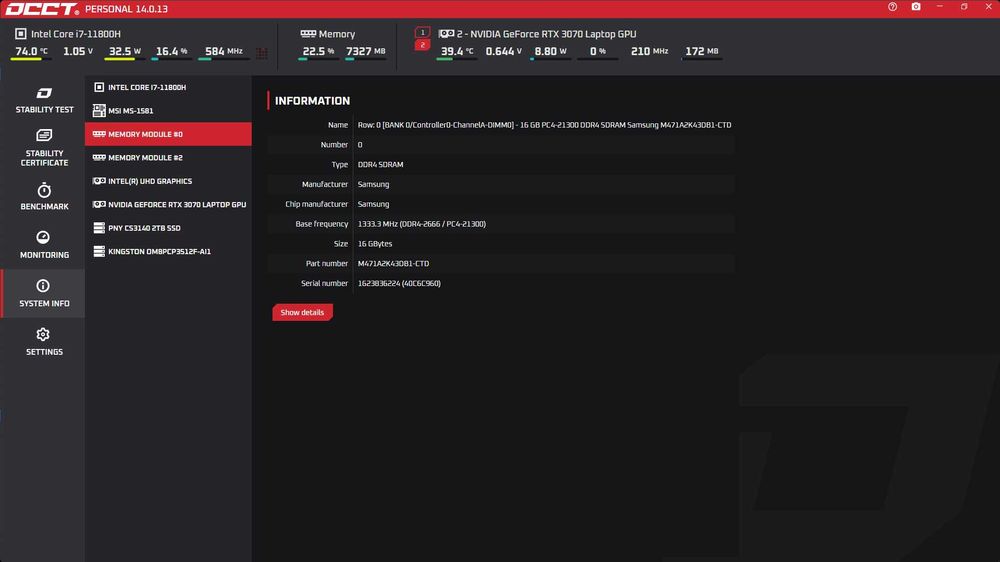Image resolution: width=1000 pixels, height=562 pixels.
Task: Open the Stability Test section
Action: [x=43, y=100]
